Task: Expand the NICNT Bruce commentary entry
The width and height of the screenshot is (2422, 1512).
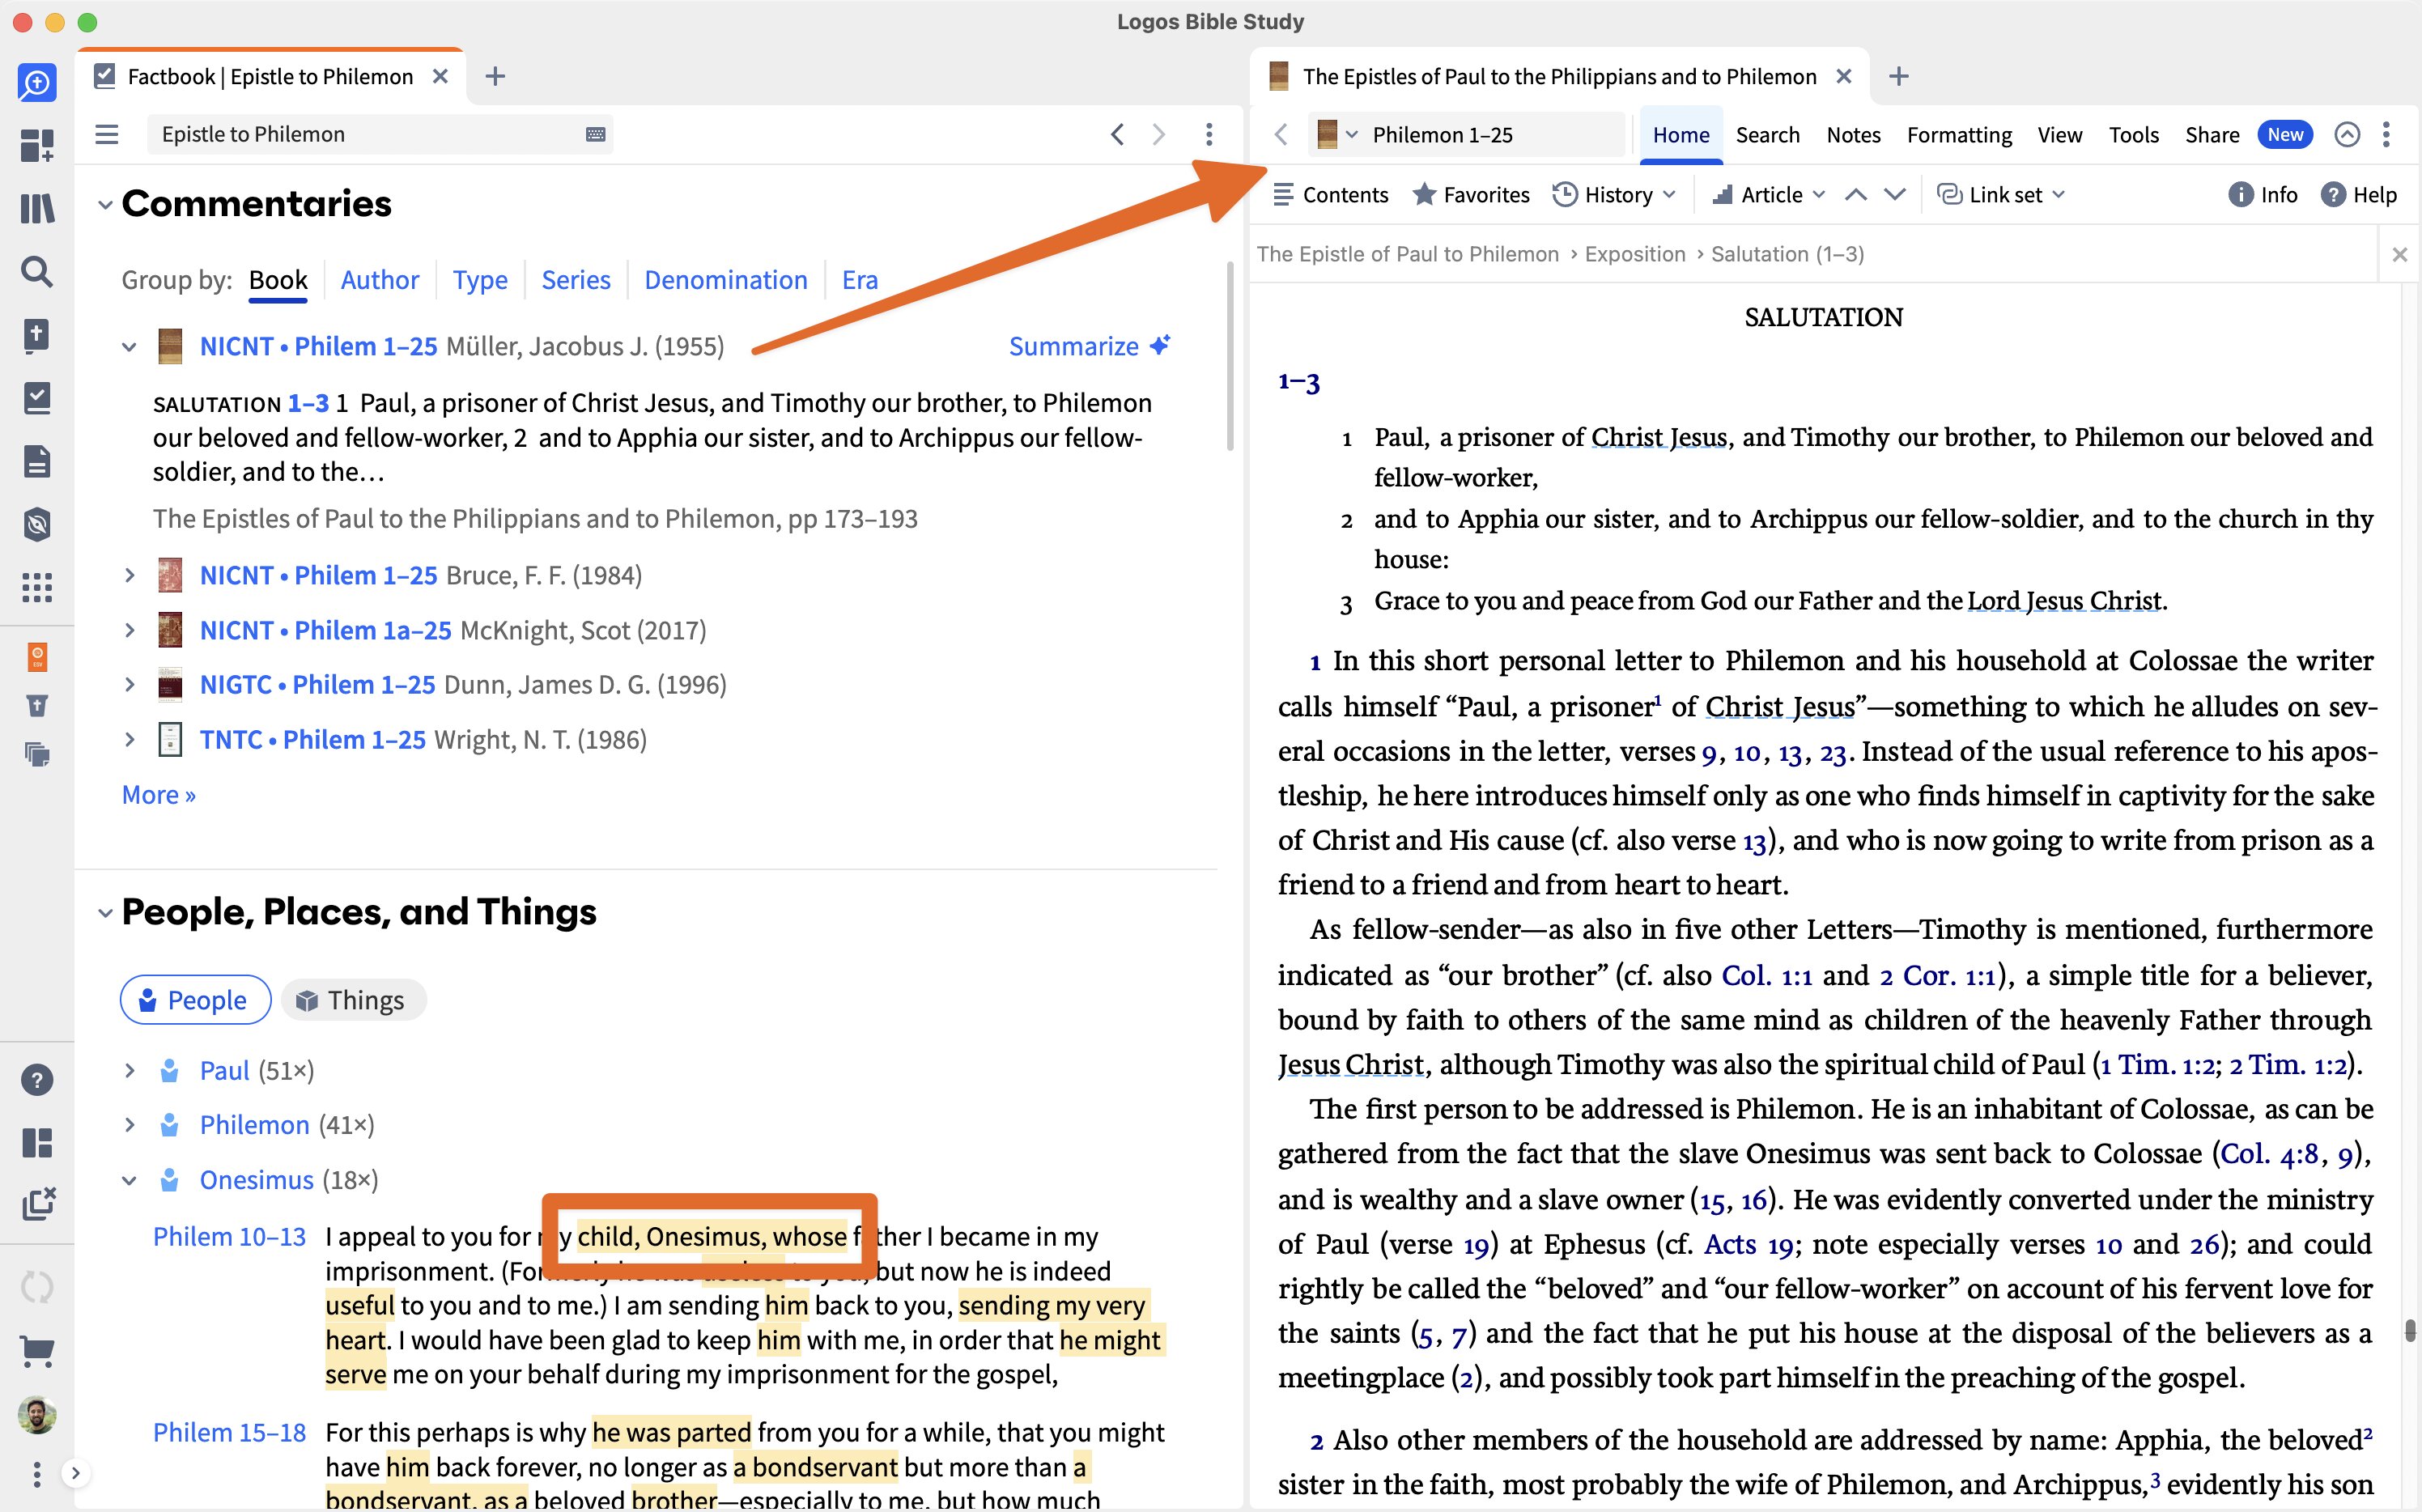Action: pyautogui.click(x=129, y=575)
